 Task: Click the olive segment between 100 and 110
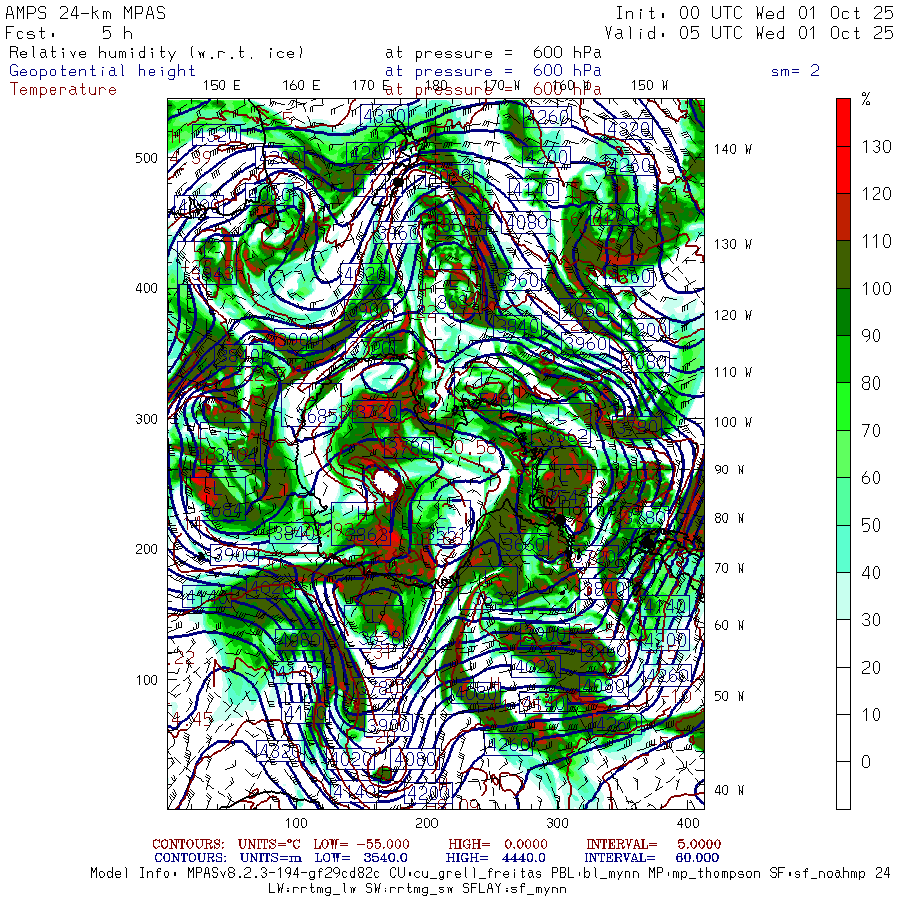(x=843, y=265)
